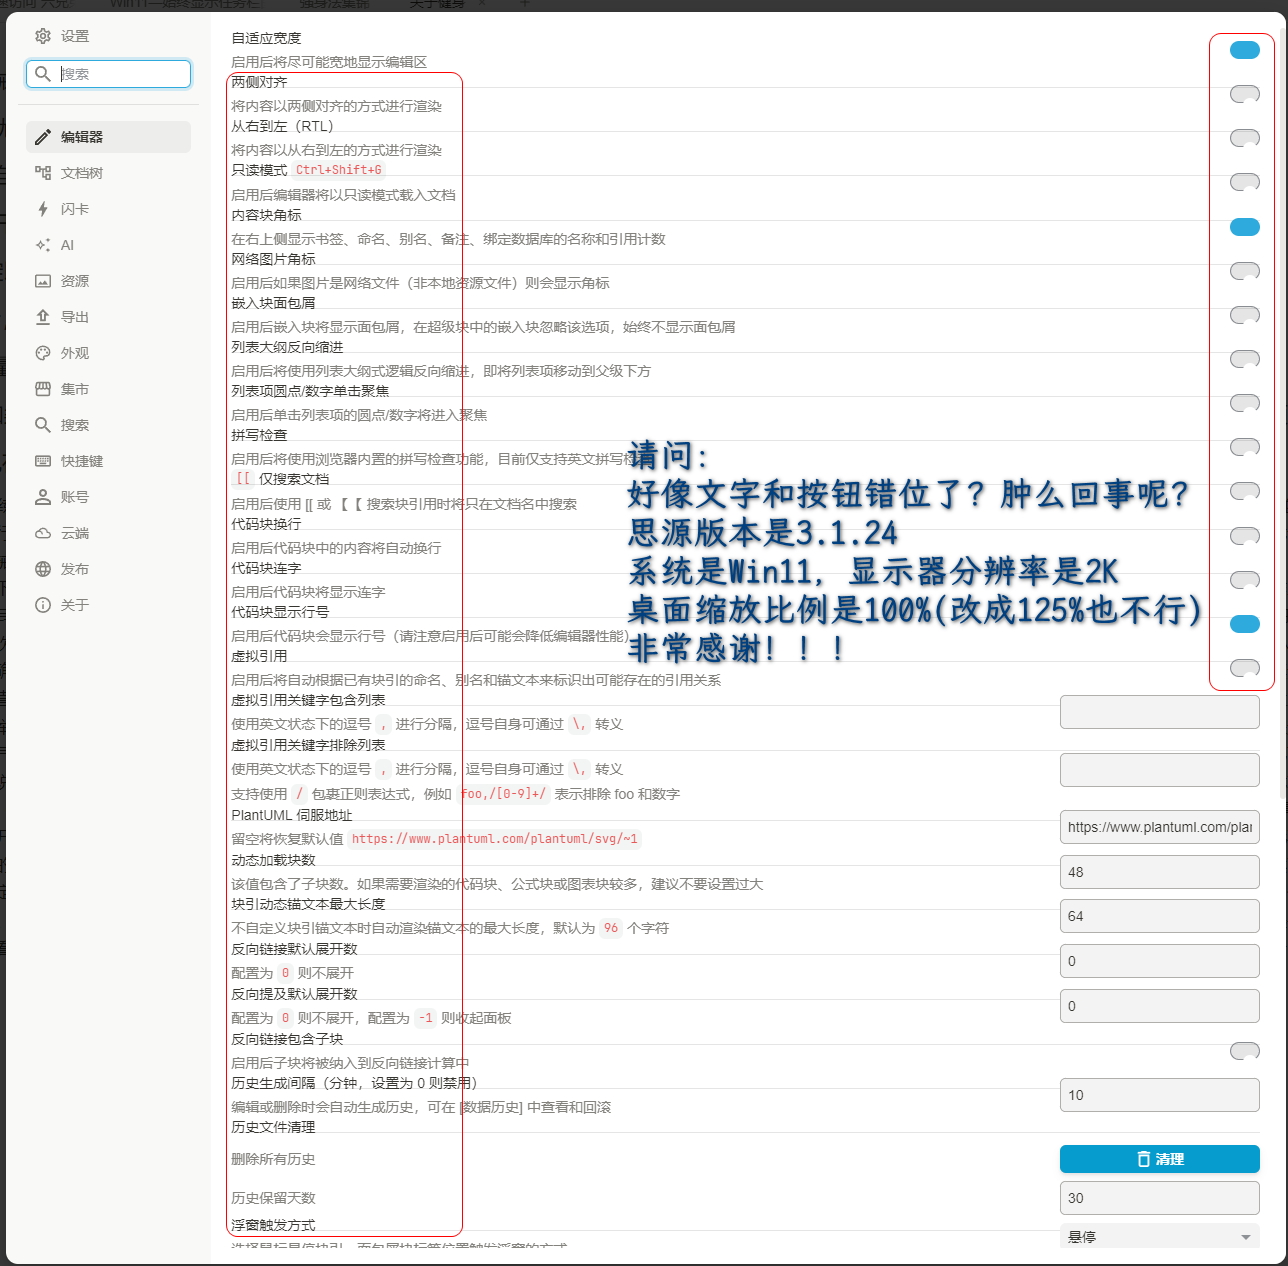Go to 快捷键 keymap settings
Screen dimensions: 1288x1266
(108, 461)
